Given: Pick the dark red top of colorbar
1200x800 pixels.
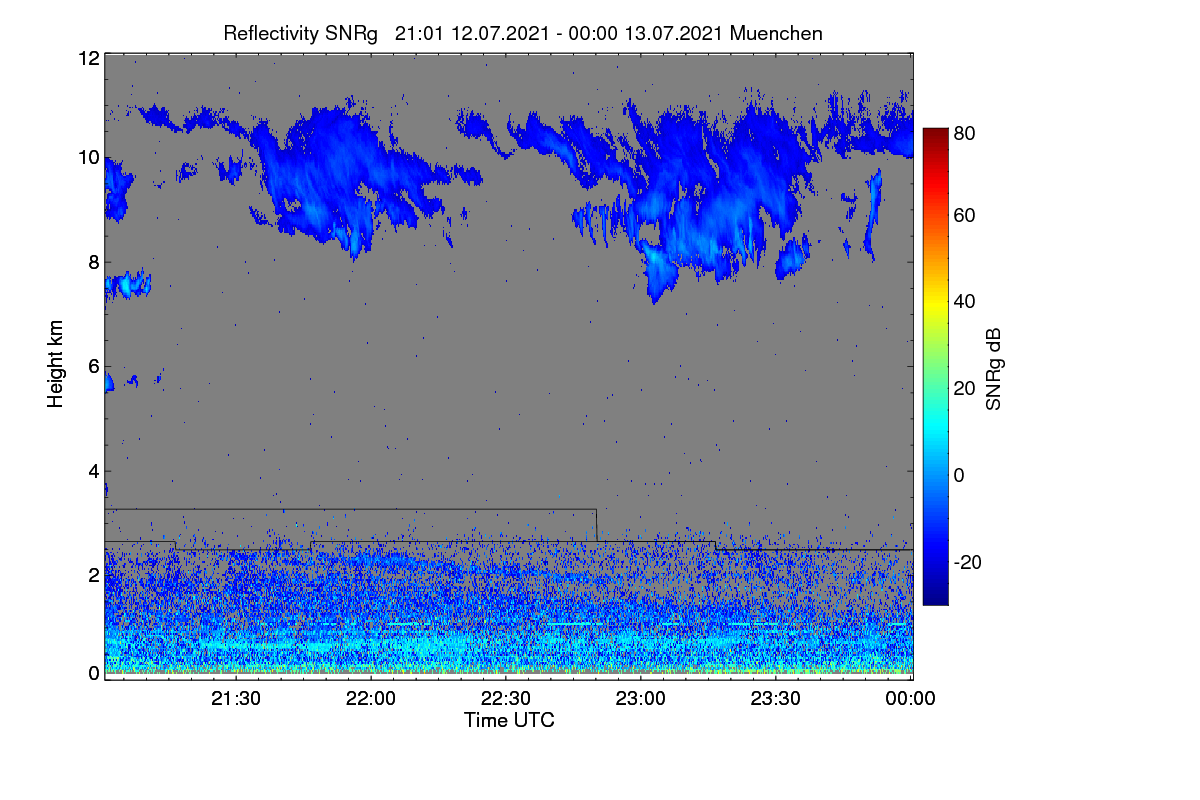Looking at the screenshot, I should [934, 134].
